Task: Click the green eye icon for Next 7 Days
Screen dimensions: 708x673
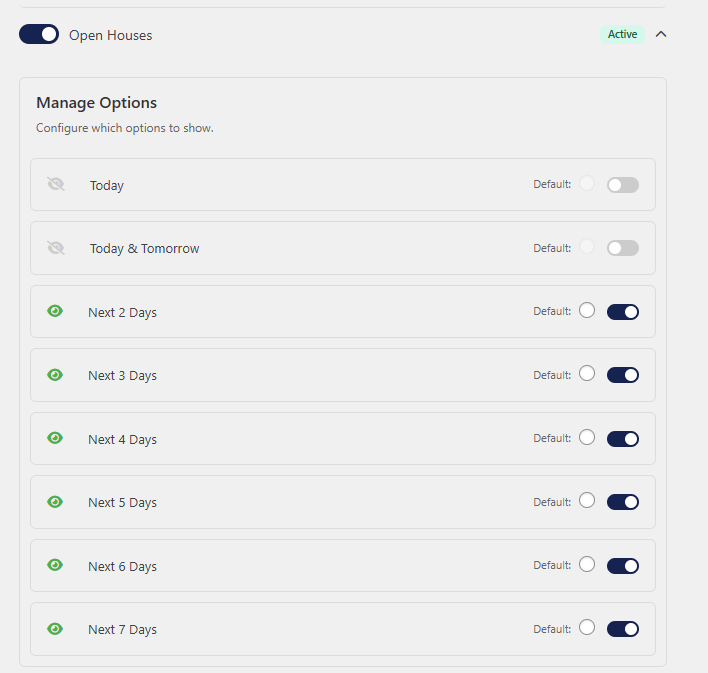Action: (55, 629)
